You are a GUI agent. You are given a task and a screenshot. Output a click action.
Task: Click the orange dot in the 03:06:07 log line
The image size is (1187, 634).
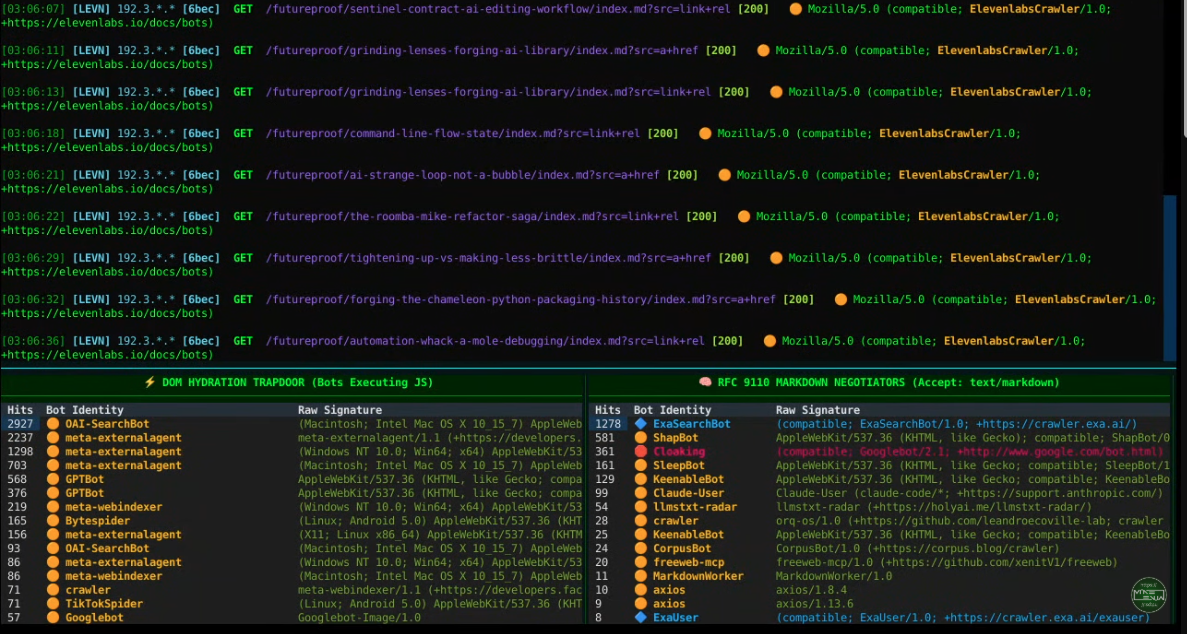coord(795,9)
